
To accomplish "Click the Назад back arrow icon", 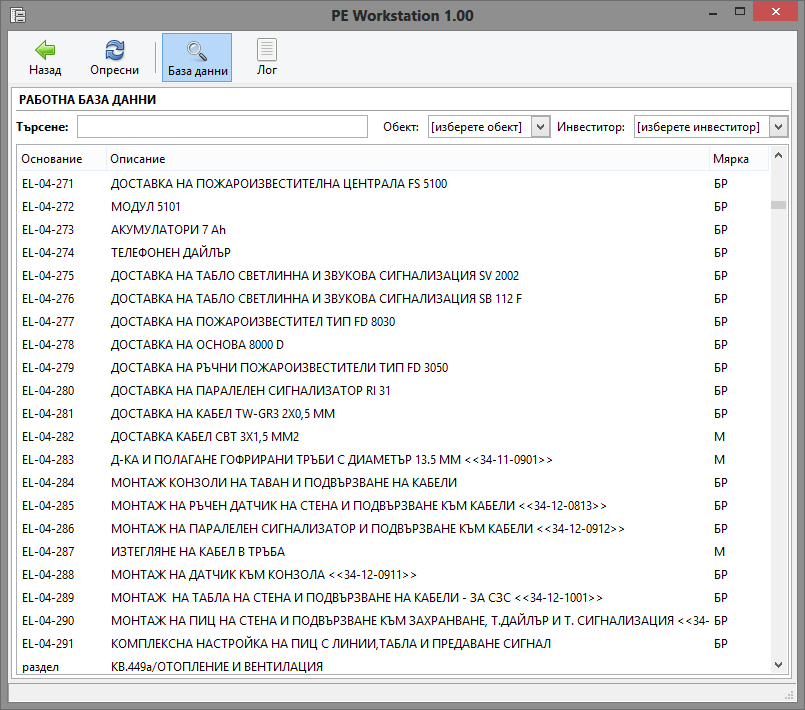I will pyautogui.click(x=45, y=50).
